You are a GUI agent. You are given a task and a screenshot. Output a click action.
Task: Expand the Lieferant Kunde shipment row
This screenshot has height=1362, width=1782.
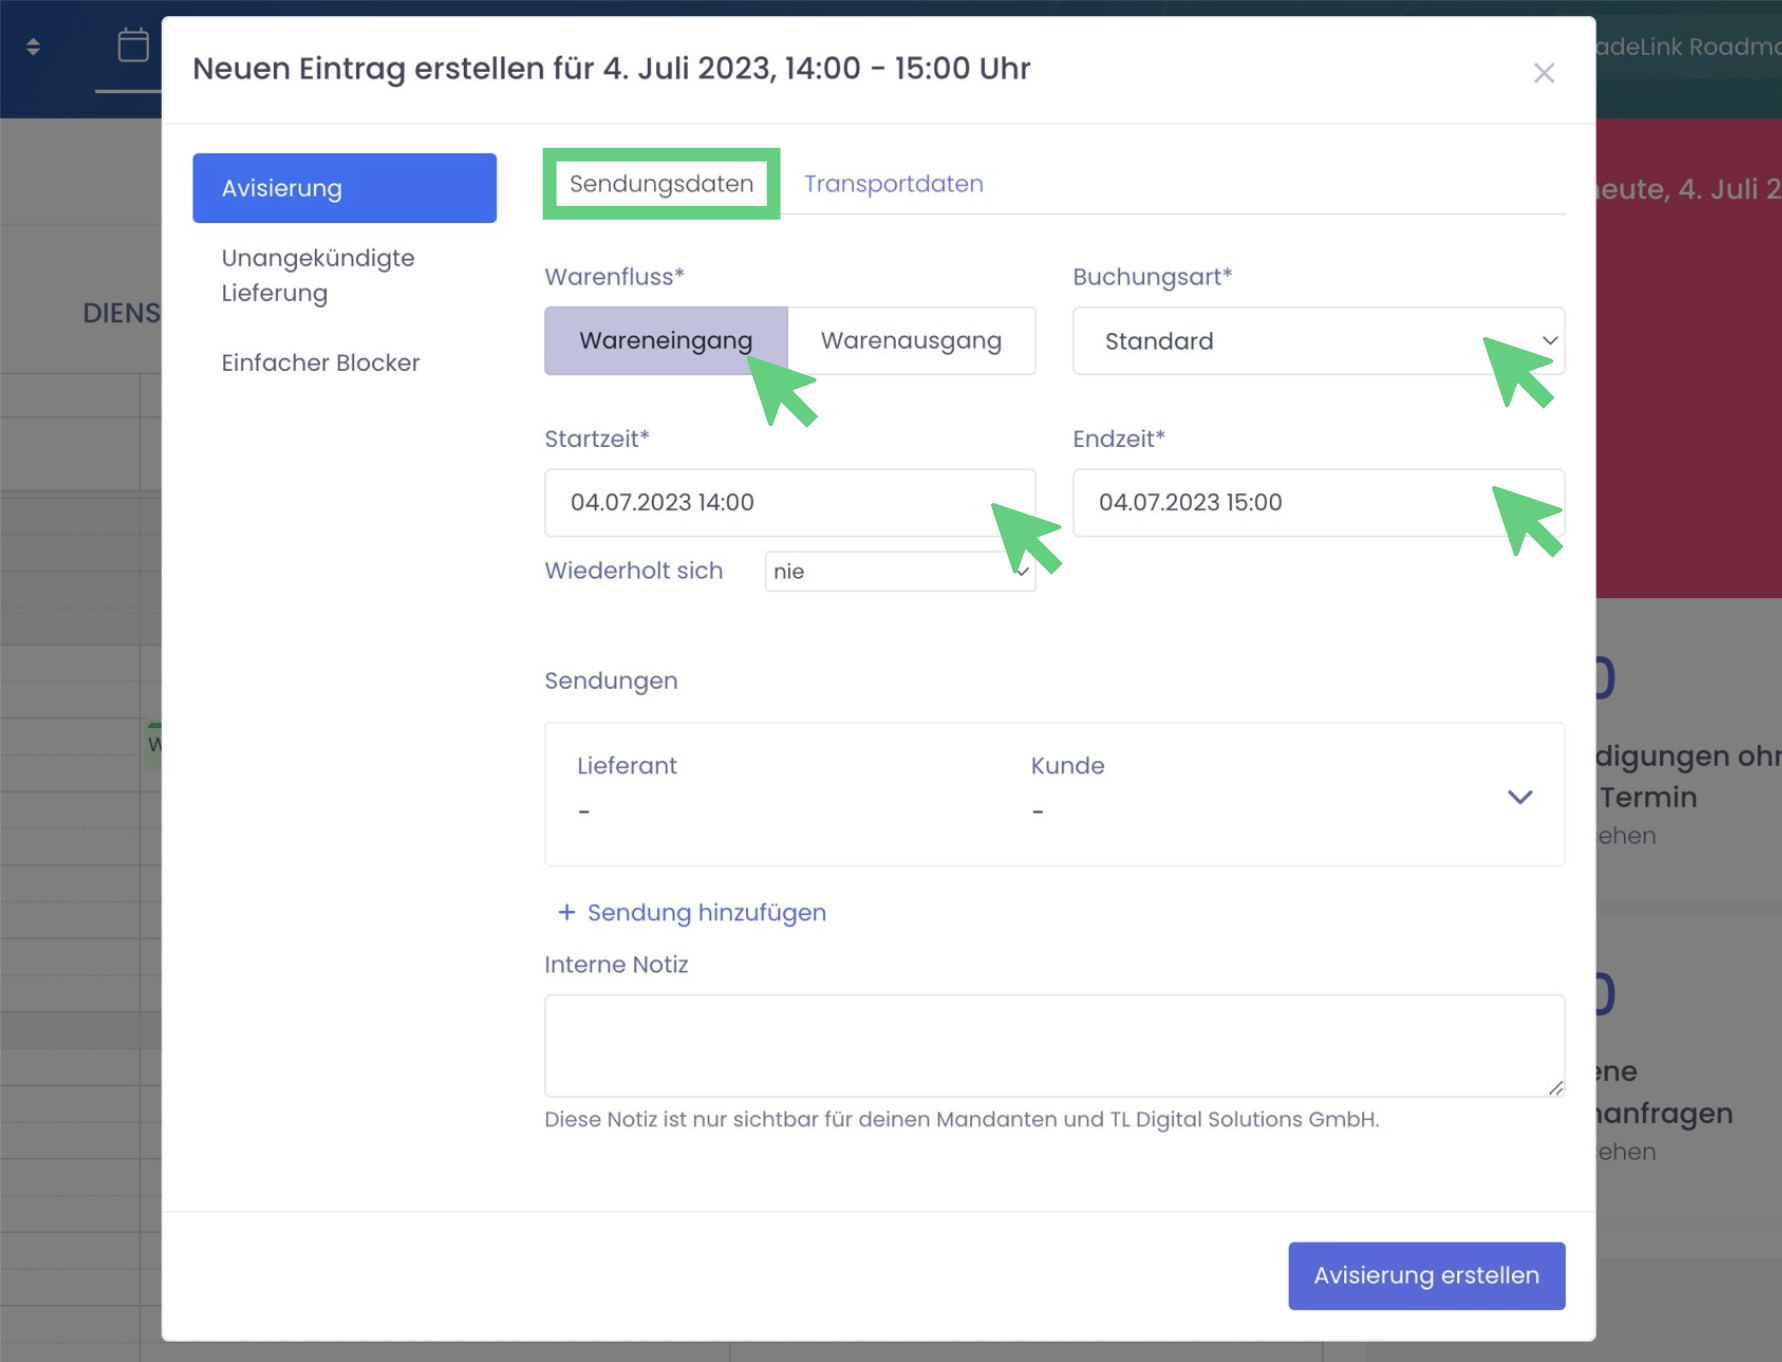tap(1519, 797)
